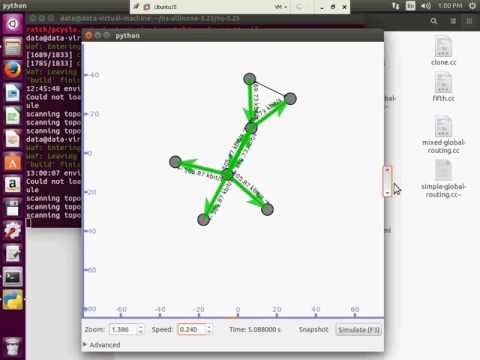
Task: Click the upper-right network node
Action: pos(290,99)
